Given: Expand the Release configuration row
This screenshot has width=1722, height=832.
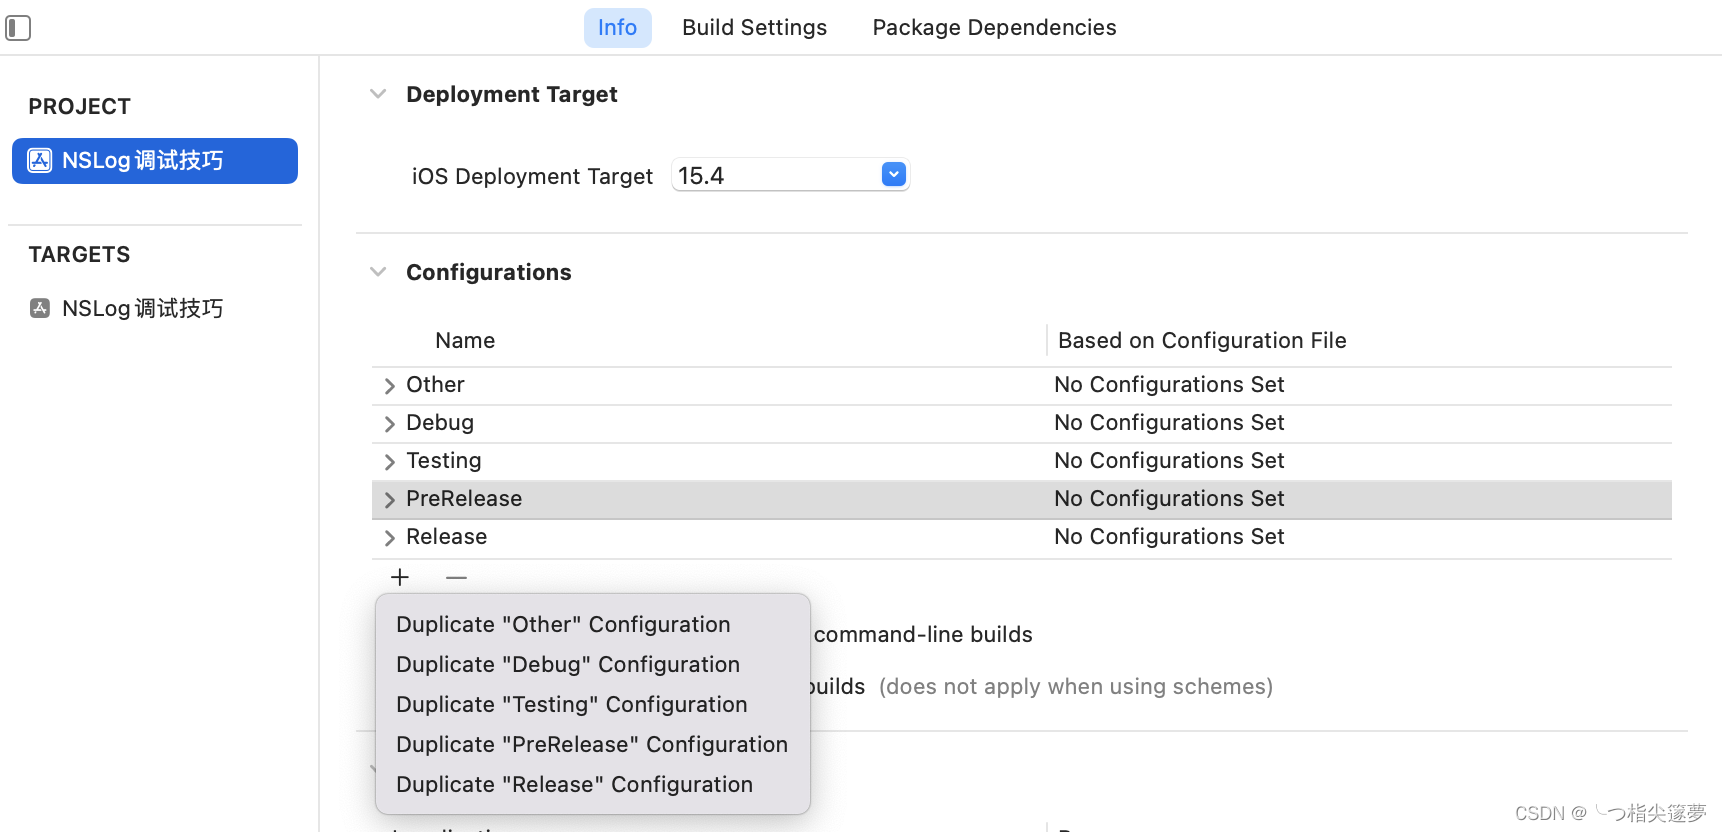Looking at the screenshot, I should point(389,538).
